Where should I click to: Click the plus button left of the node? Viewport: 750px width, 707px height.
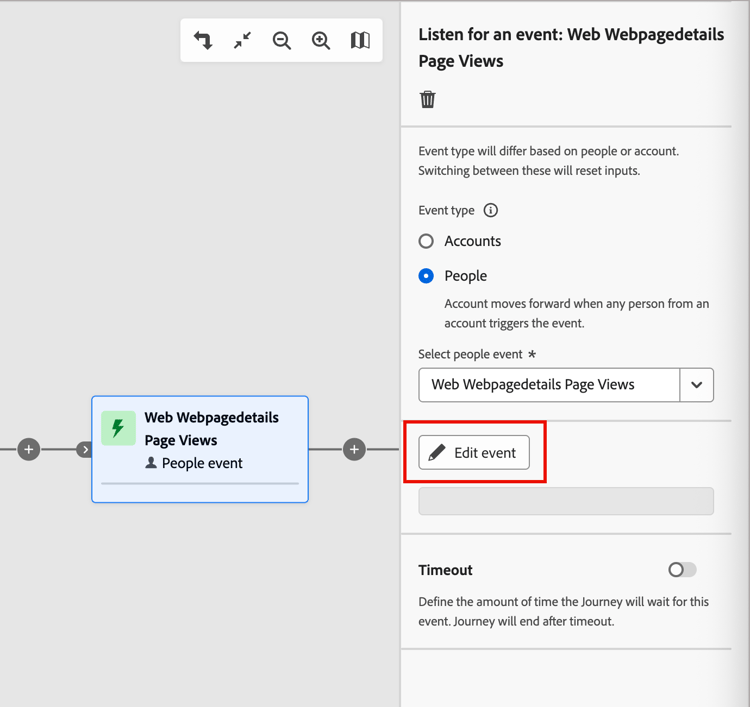(x=29, y=450)
